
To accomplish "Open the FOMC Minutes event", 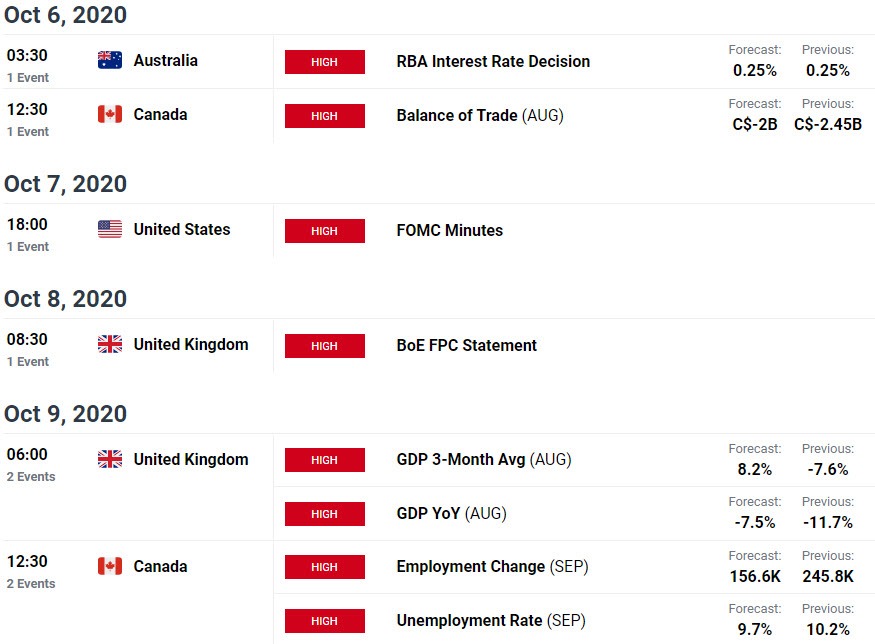I will [x=449, y=230].
